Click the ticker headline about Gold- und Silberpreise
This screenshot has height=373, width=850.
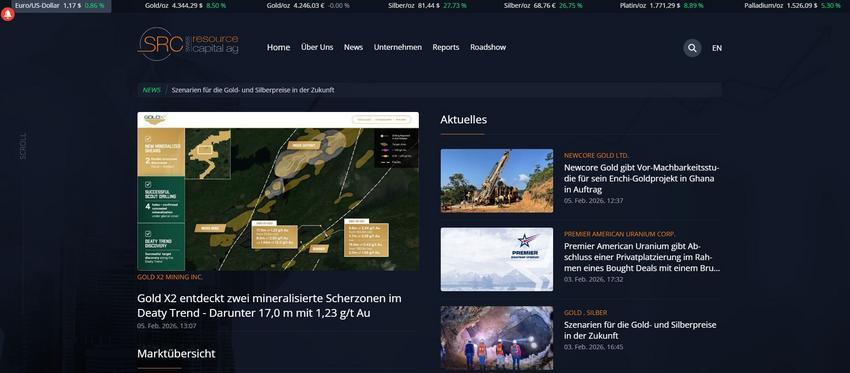[253, 90]
